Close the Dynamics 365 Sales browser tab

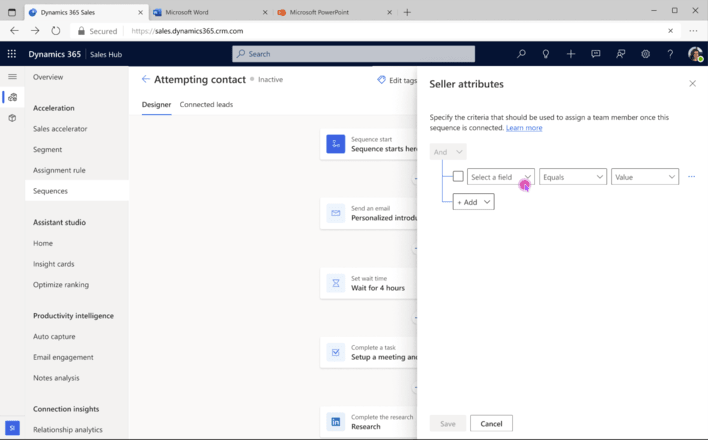[x=140, y=13]
